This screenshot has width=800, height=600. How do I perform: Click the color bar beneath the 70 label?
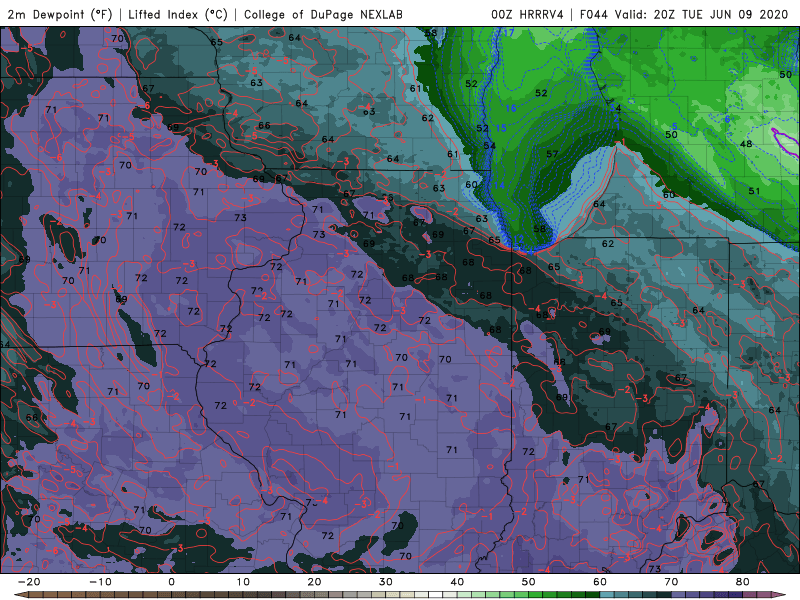coord(671,595)
